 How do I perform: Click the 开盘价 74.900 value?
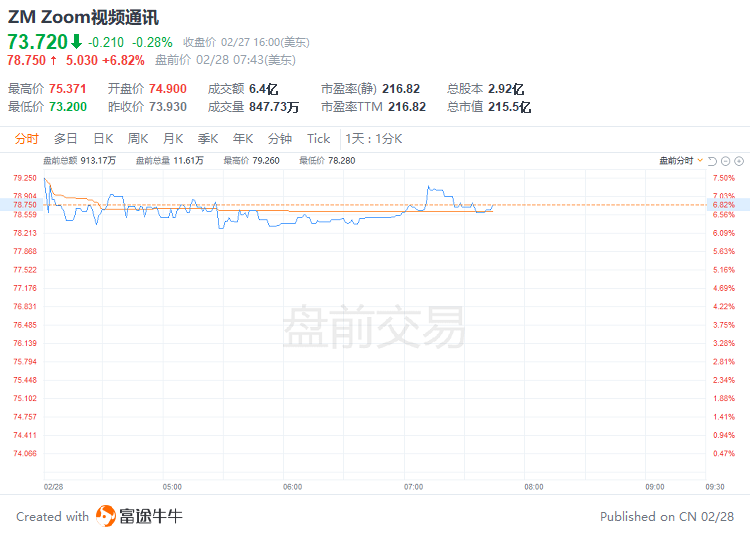click(x=167, y=89)
